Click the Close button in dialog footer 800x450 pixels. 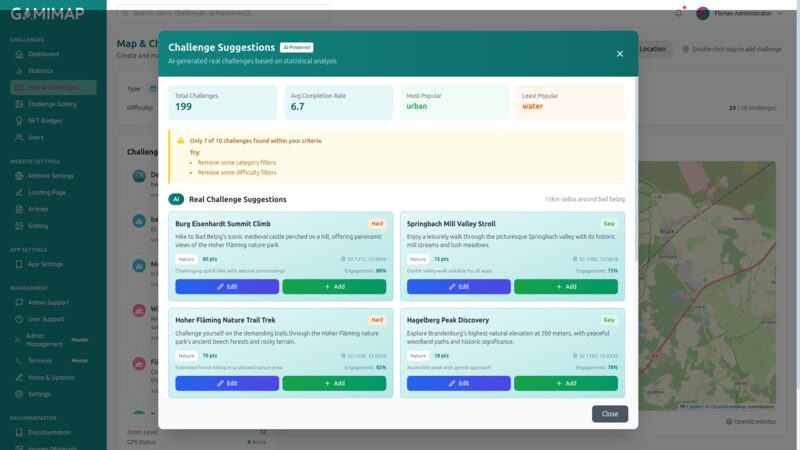click(609, 413)
